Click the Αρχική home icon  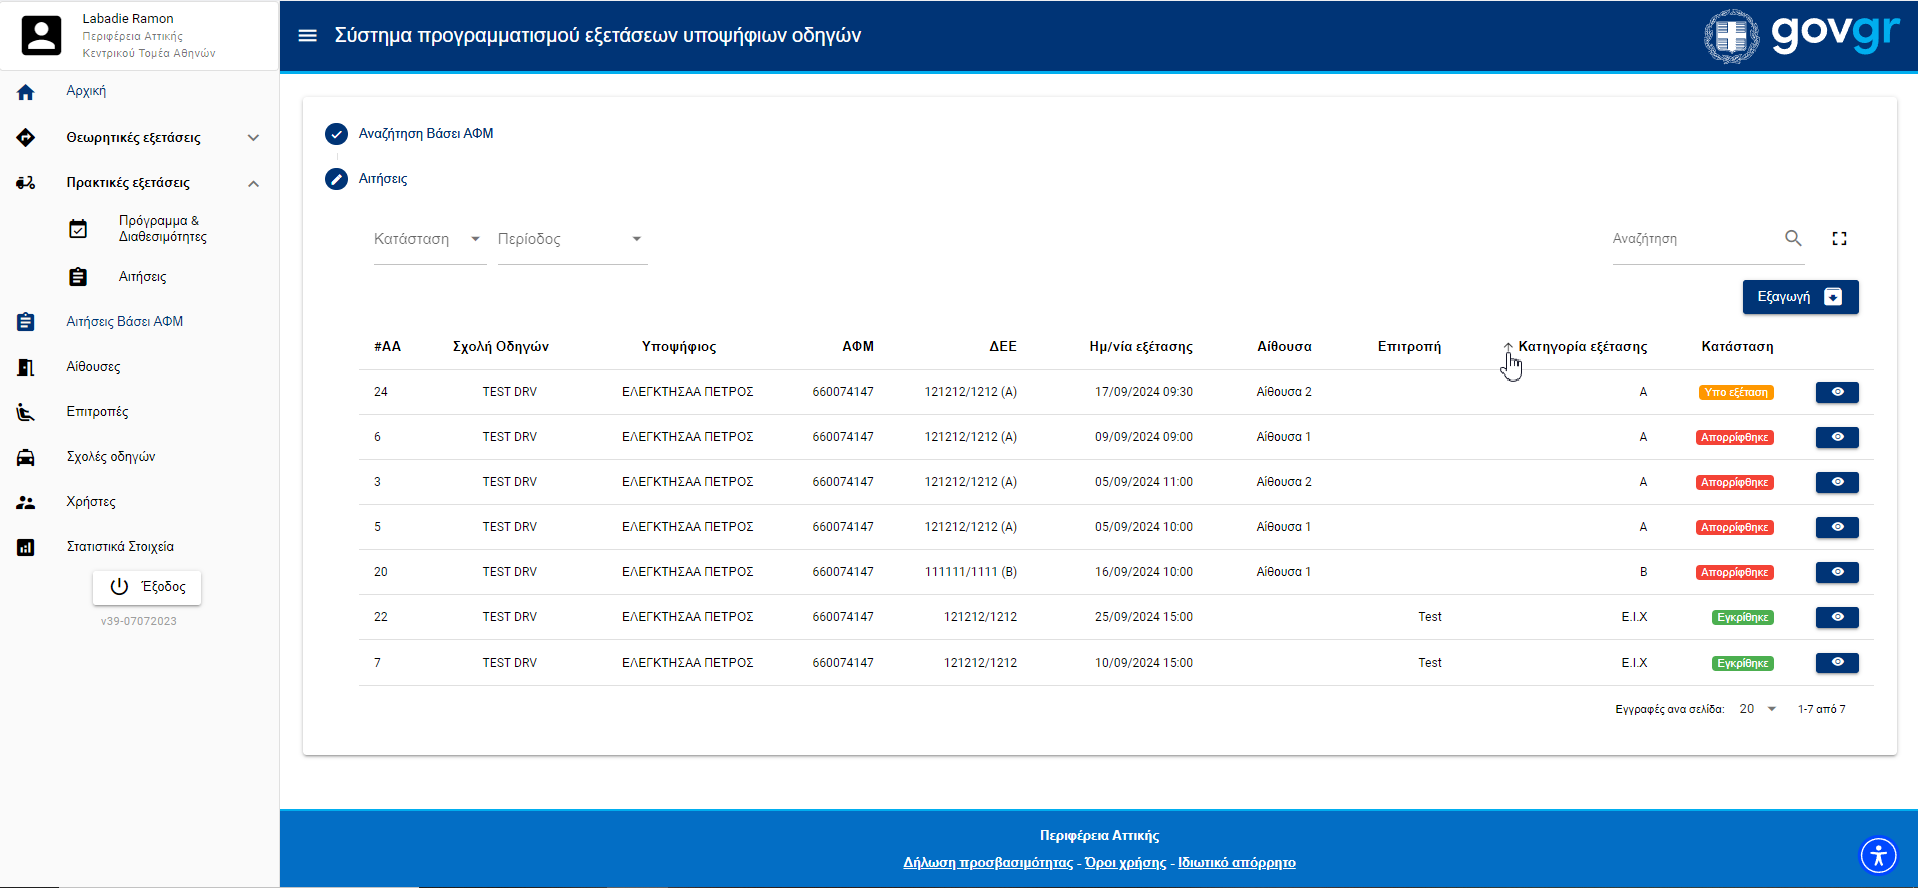[26, 92]
